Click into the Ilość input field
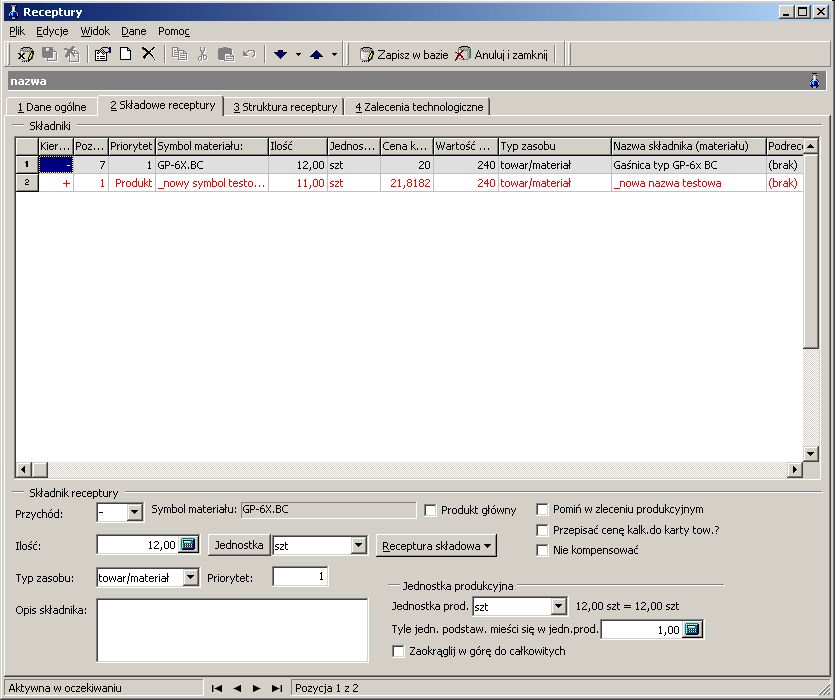The image size is (835, 700). [x=138, y=545]
